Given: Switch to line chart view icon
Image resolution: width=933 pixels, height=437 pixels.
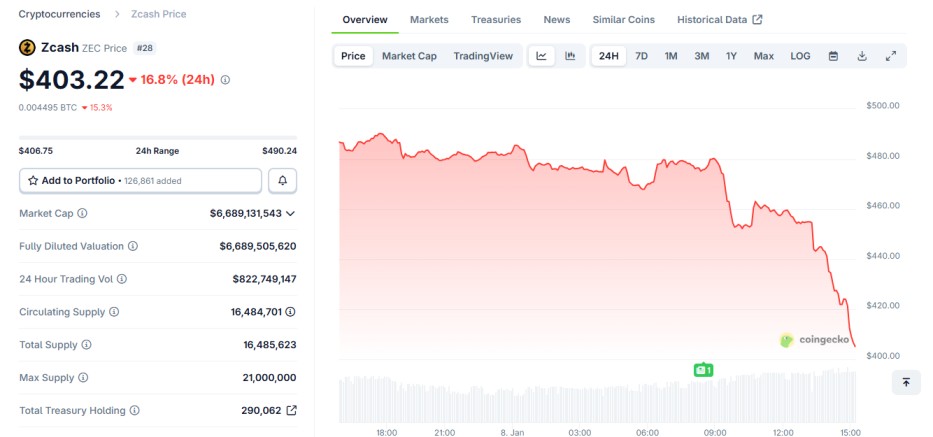Looking at the screenshot, I should (x=541, y=56).
